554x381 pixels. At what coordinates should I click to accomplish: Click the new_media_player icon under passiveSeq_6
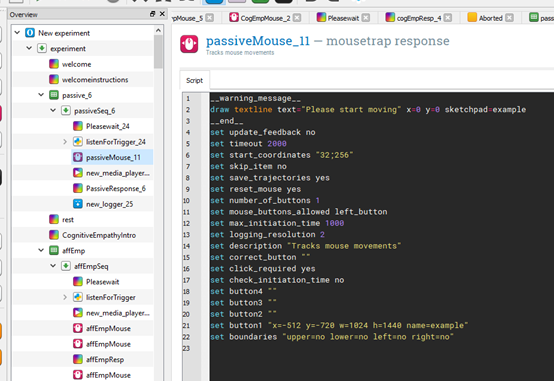[x=78, y=173]
